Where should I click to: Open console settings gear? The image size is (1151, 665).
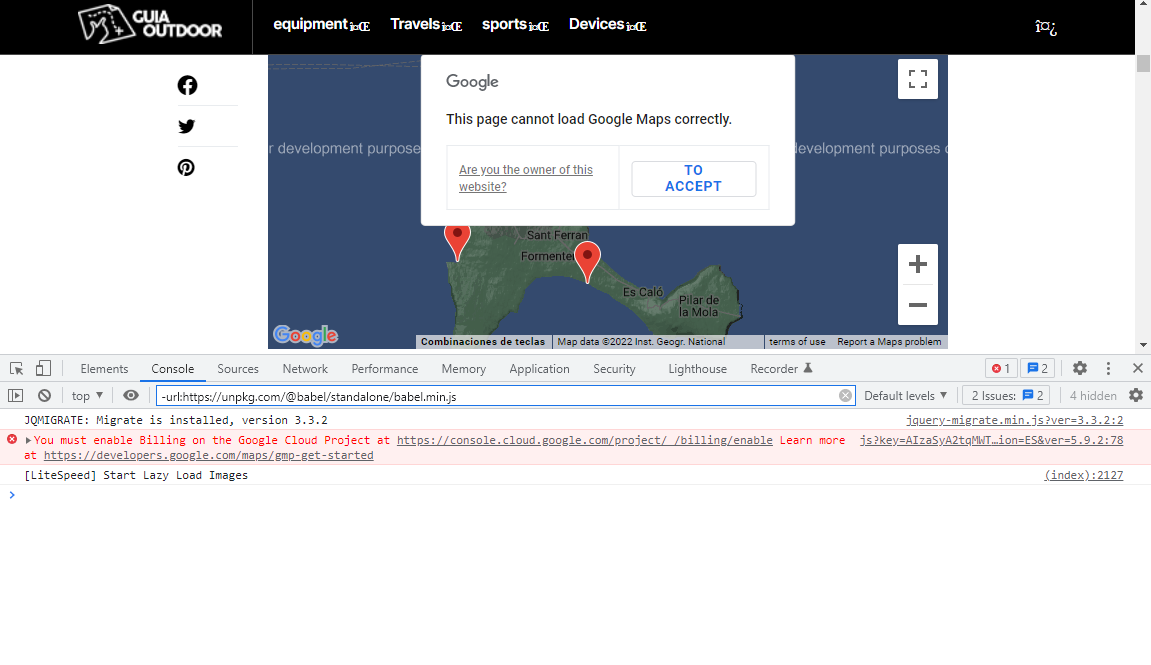tap(1136, 396)
